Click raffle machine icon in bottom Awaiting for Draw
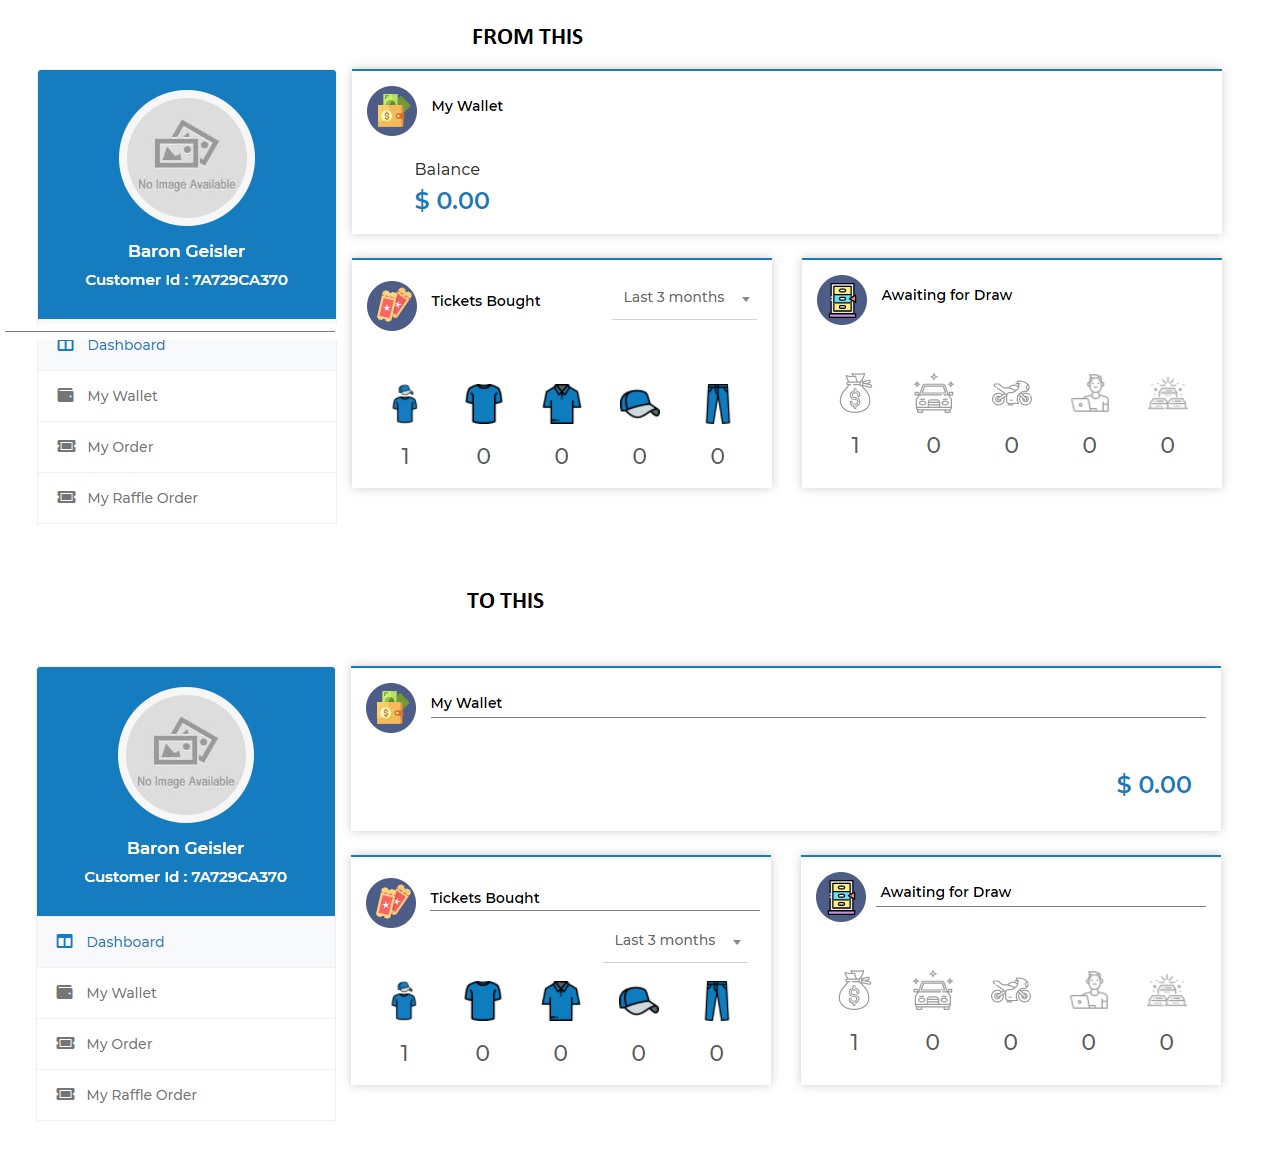This screenshot has height=1170, width=1282. point(841,897)
